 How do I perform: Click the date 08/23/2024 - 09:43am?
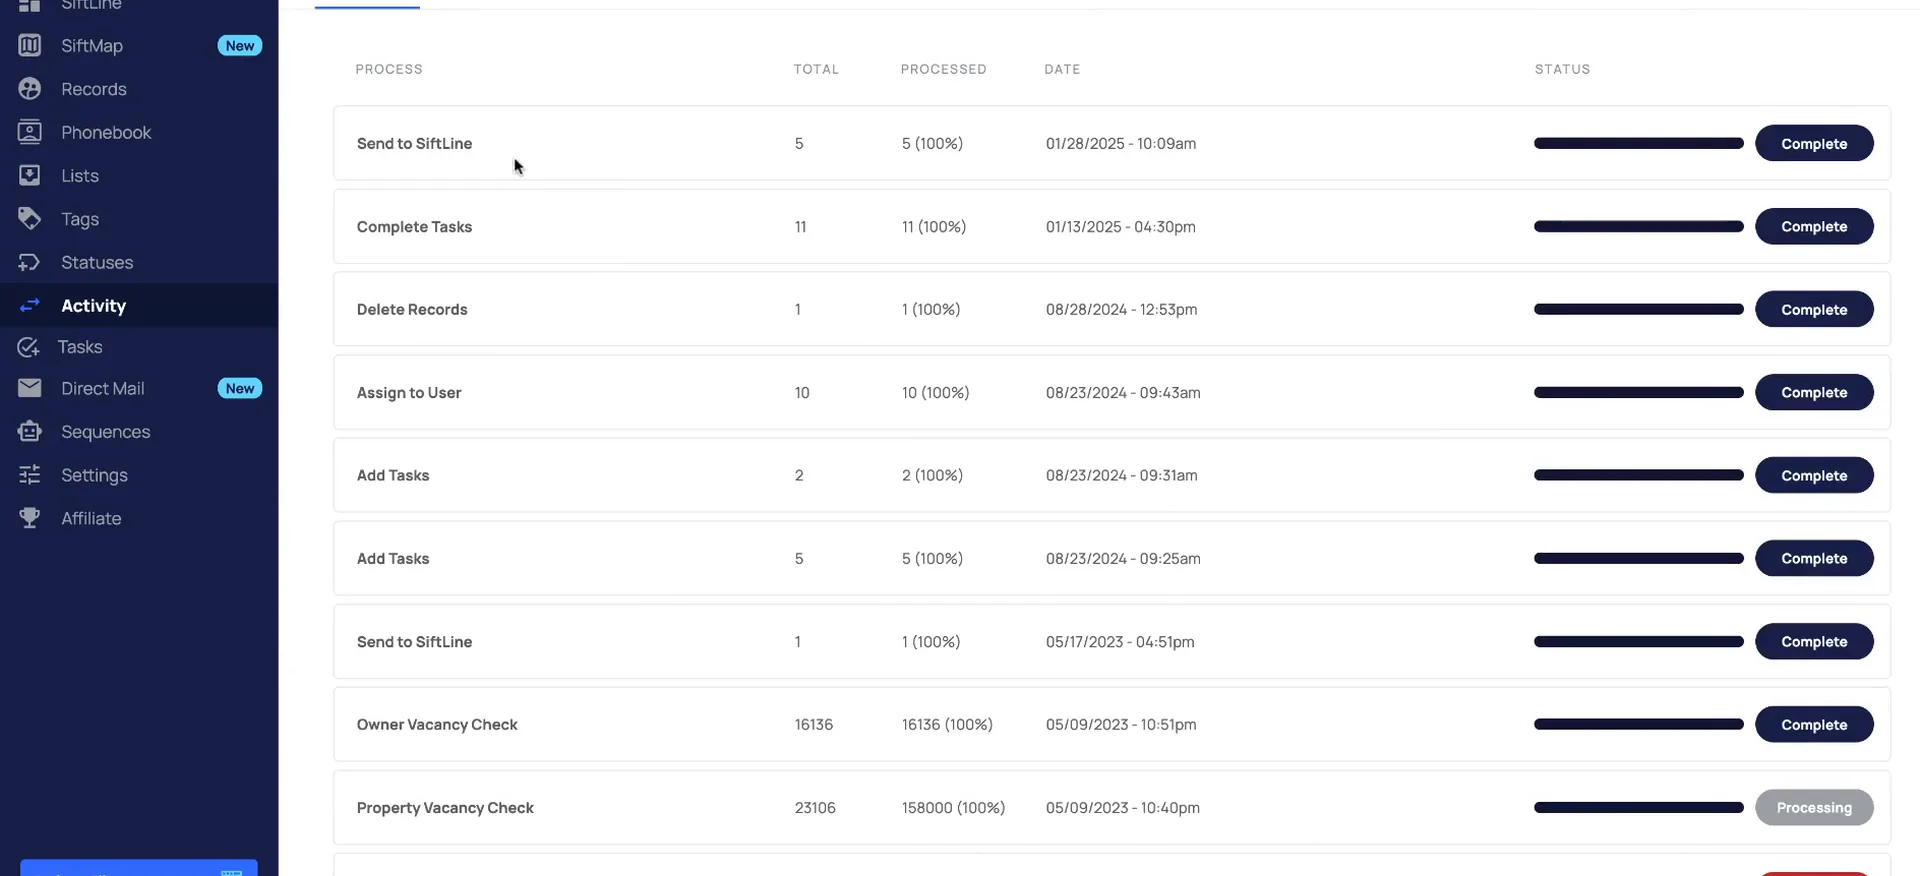click(x=1123, y=392)
